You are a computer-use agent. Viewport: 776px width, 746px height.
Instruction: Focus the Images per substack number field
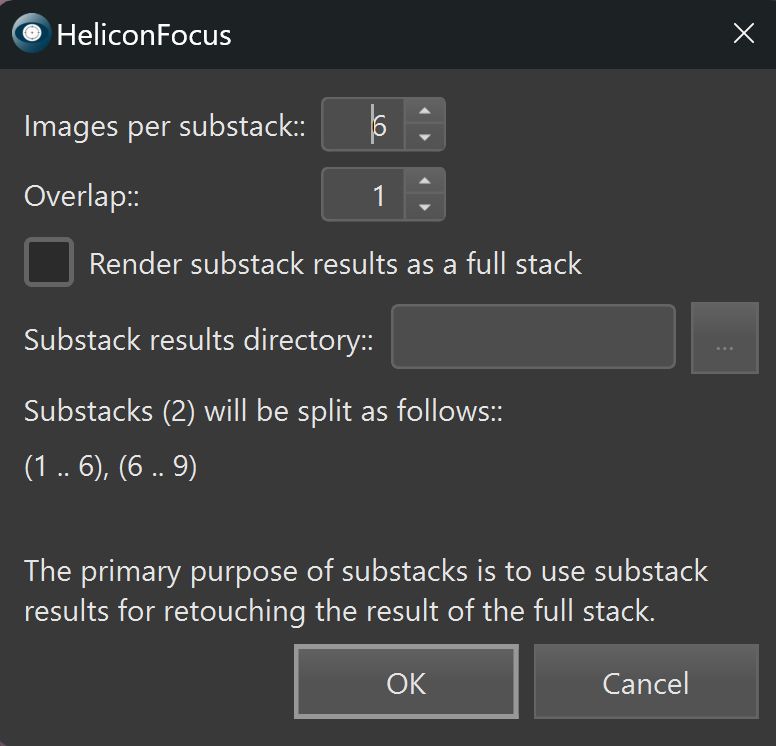click(x=365, y=125)
